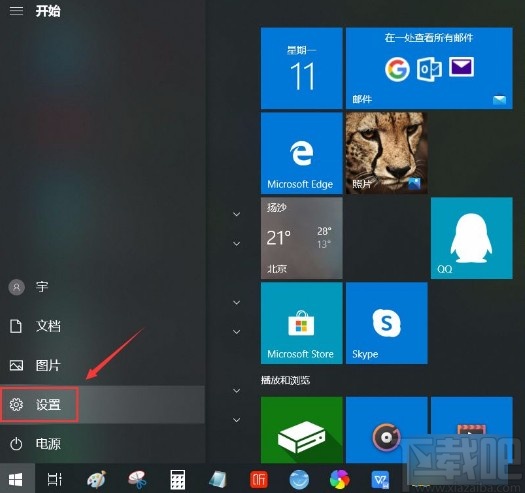
Task: Open the movies film tile
Action: click(x=471, y=430)
